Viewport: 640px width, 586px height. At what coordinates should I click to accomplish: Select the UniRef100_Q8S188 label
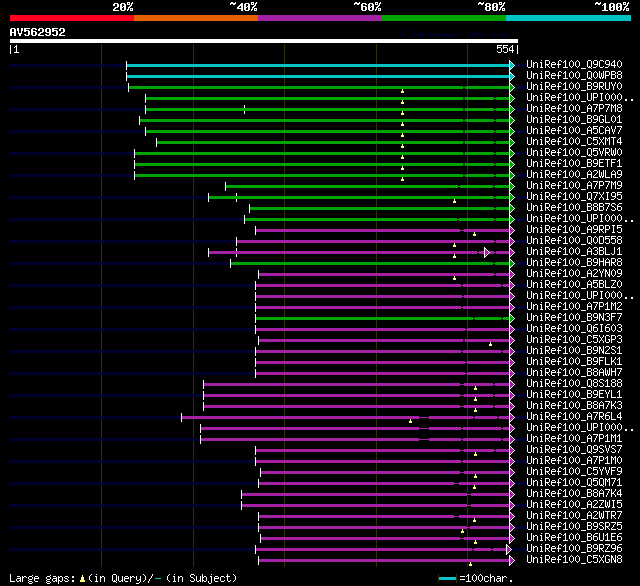[x=574, y=384]
